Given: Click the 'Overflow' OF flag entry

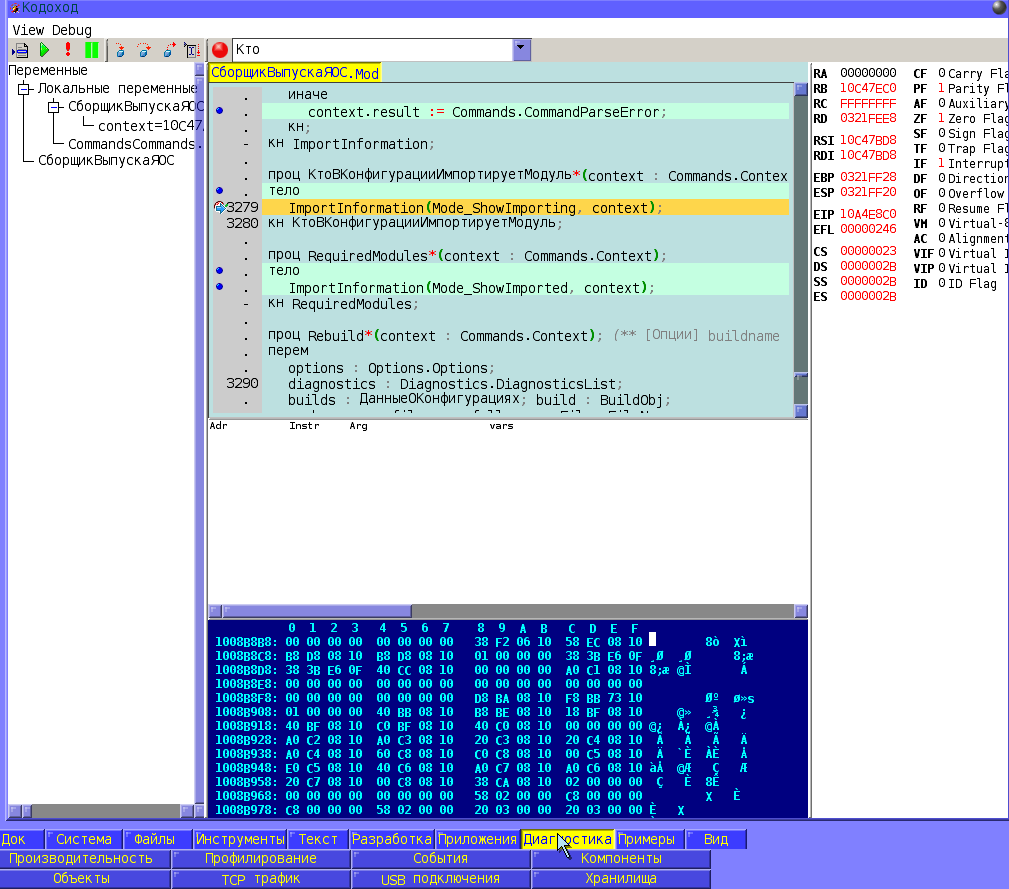Looking at the screenshot, I should point(959,193).
